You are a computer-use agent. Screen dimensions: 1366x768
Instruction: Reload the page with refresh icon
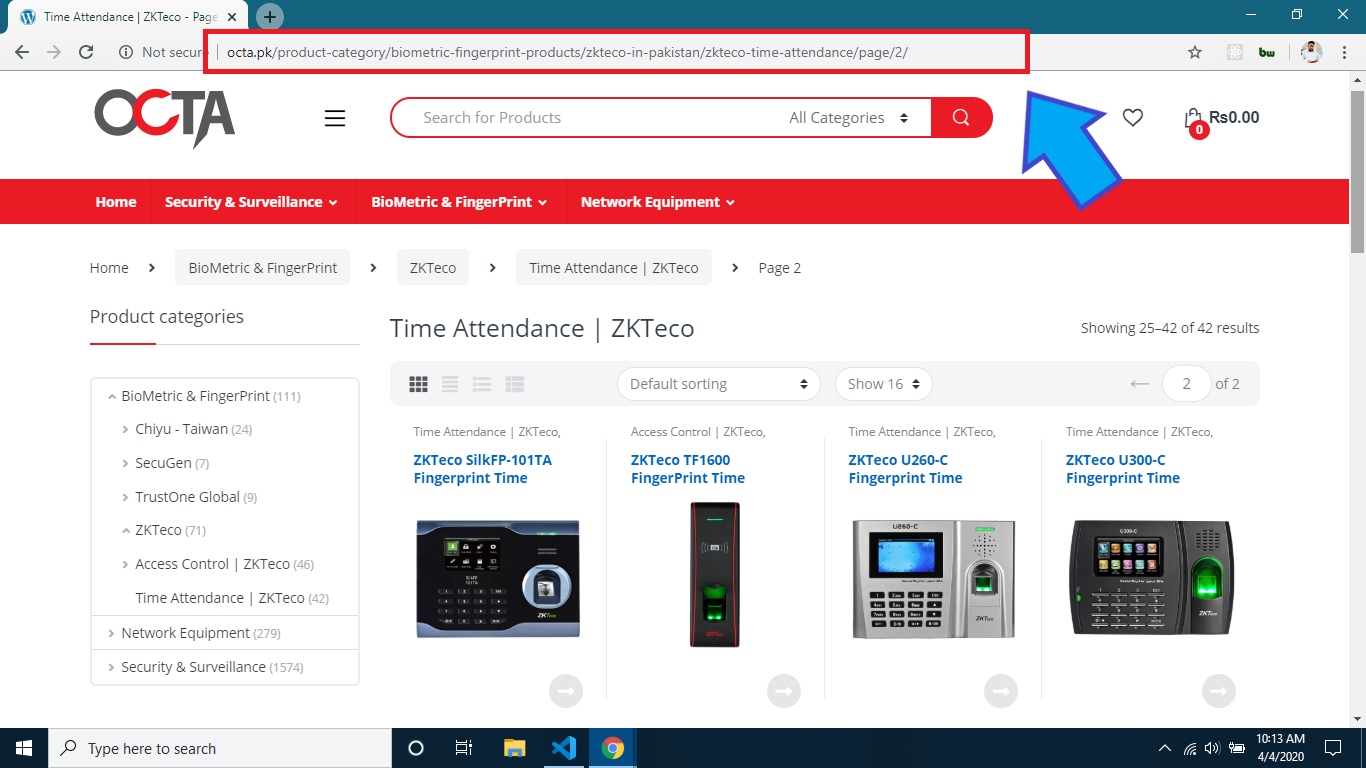86,52
